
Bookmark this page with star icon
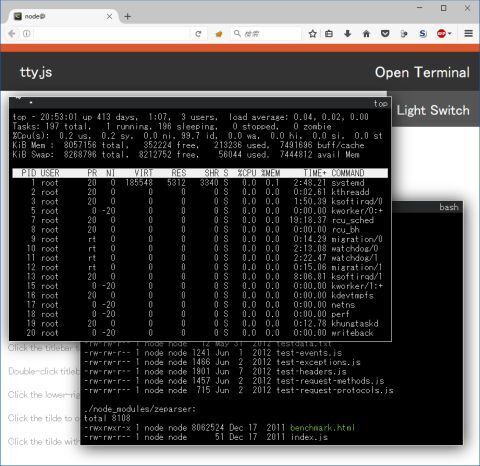coord(312,34)
